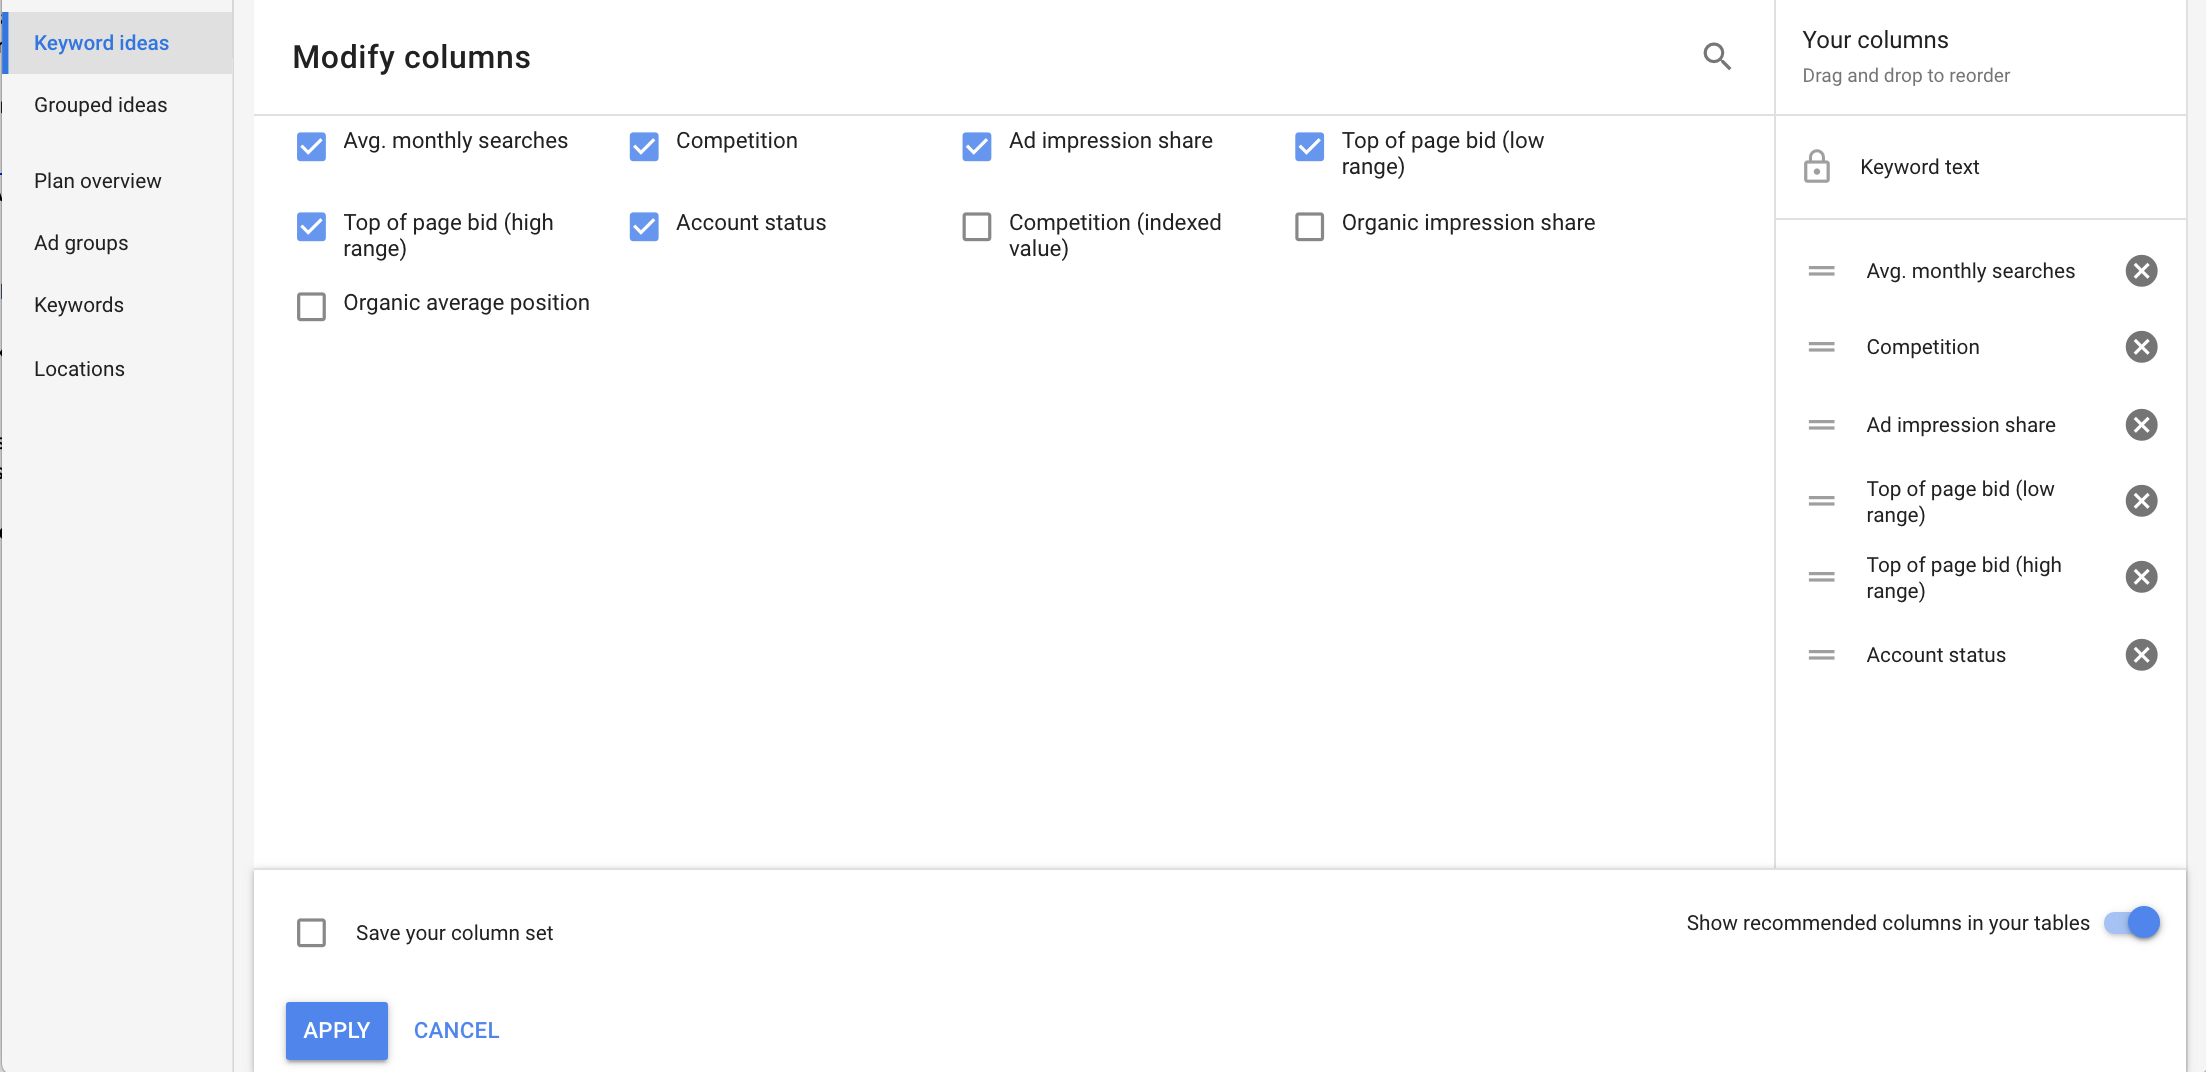This screenshot has width=2206, height=1072.
Task: Disable Show recommended columns in your tables
Action: [2131, 923]
